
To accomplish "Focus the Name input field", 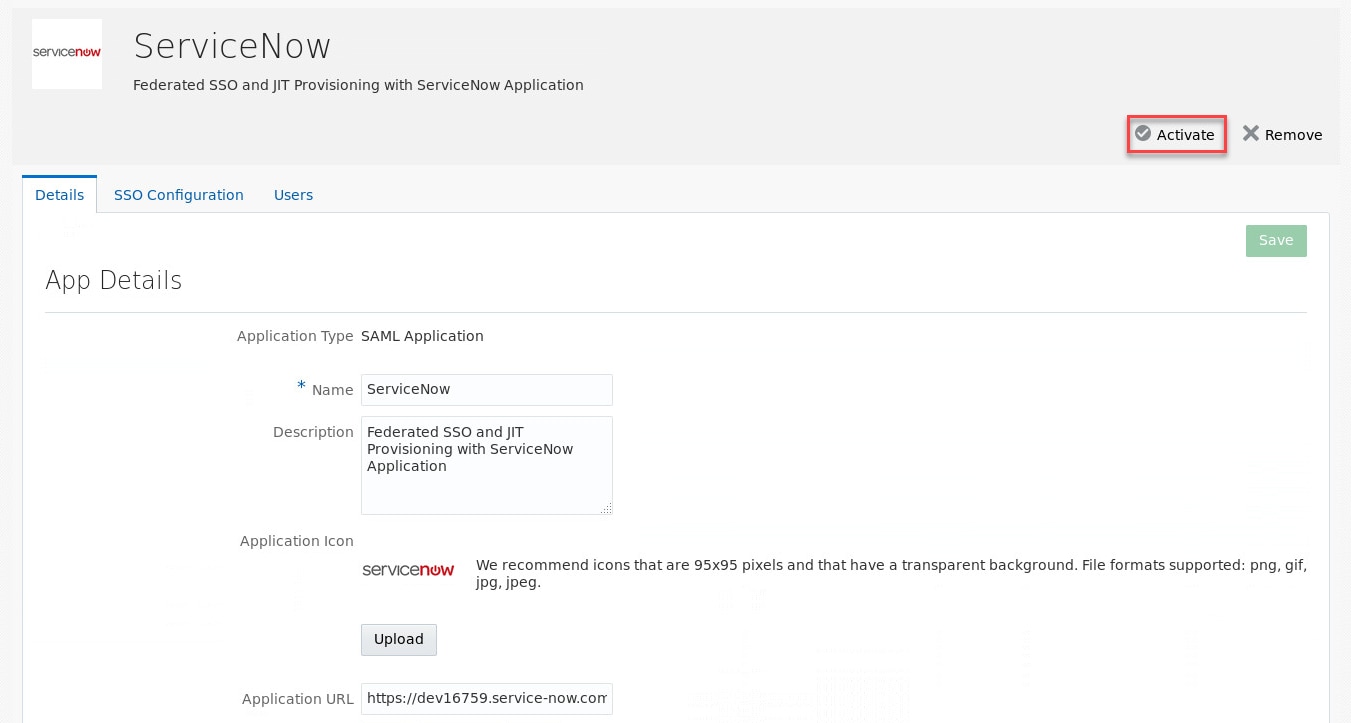I will point(486,390).
